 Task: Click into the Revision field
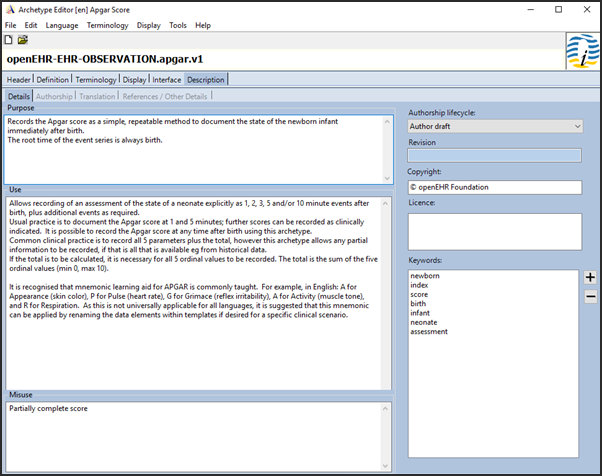pyautogui.click(x=494, y=155)
